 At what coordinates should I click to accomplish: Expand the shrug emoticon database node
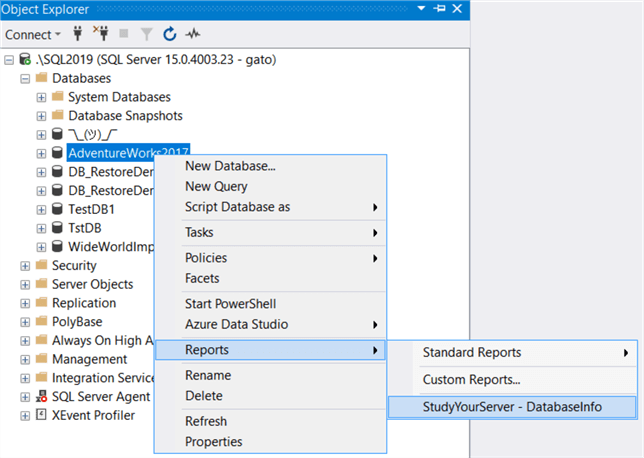coord(41,135)
